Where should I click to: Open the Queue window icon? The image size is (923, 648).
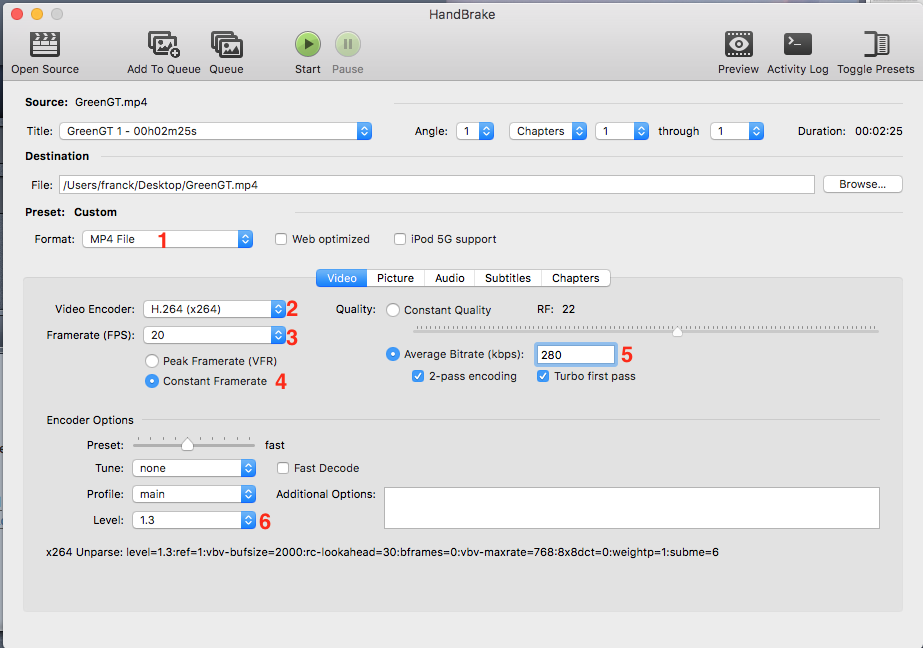tap(227, 44)
